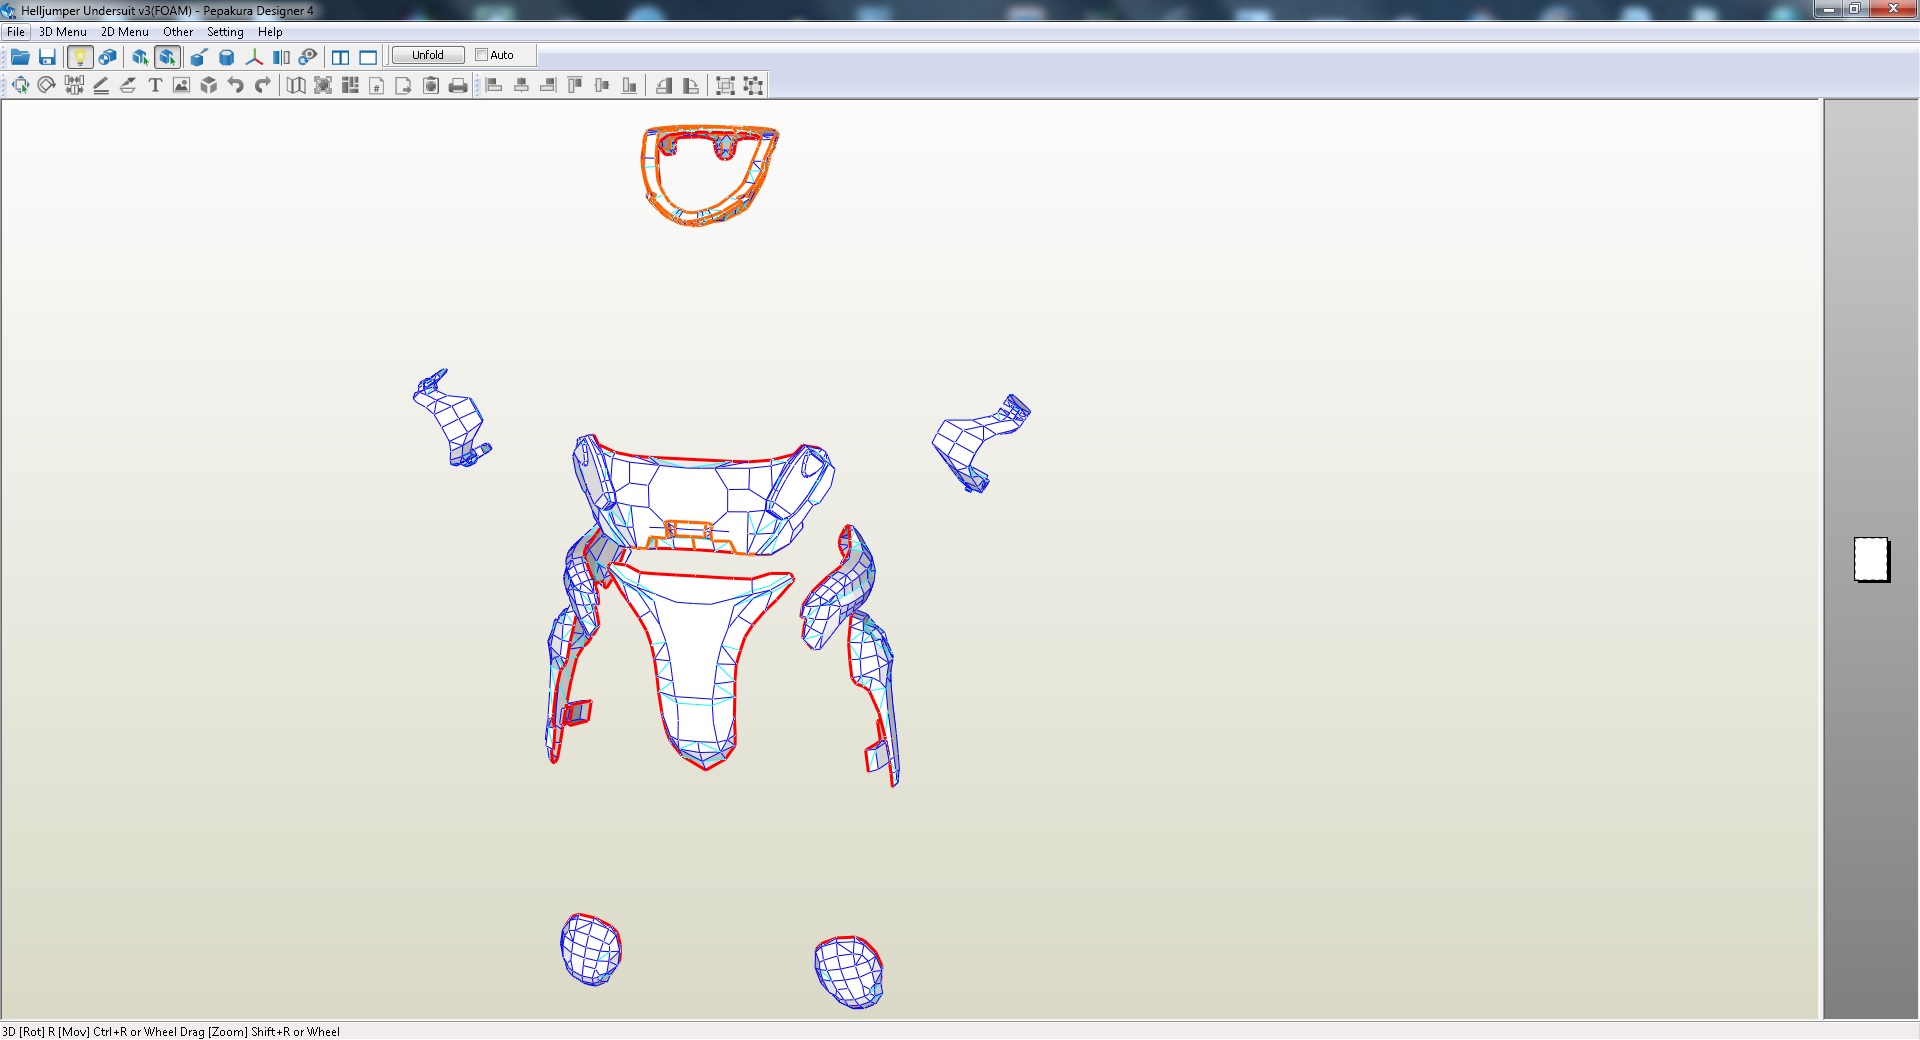
Task: Click the blue cylinder solid view icon
Action: 227,57
